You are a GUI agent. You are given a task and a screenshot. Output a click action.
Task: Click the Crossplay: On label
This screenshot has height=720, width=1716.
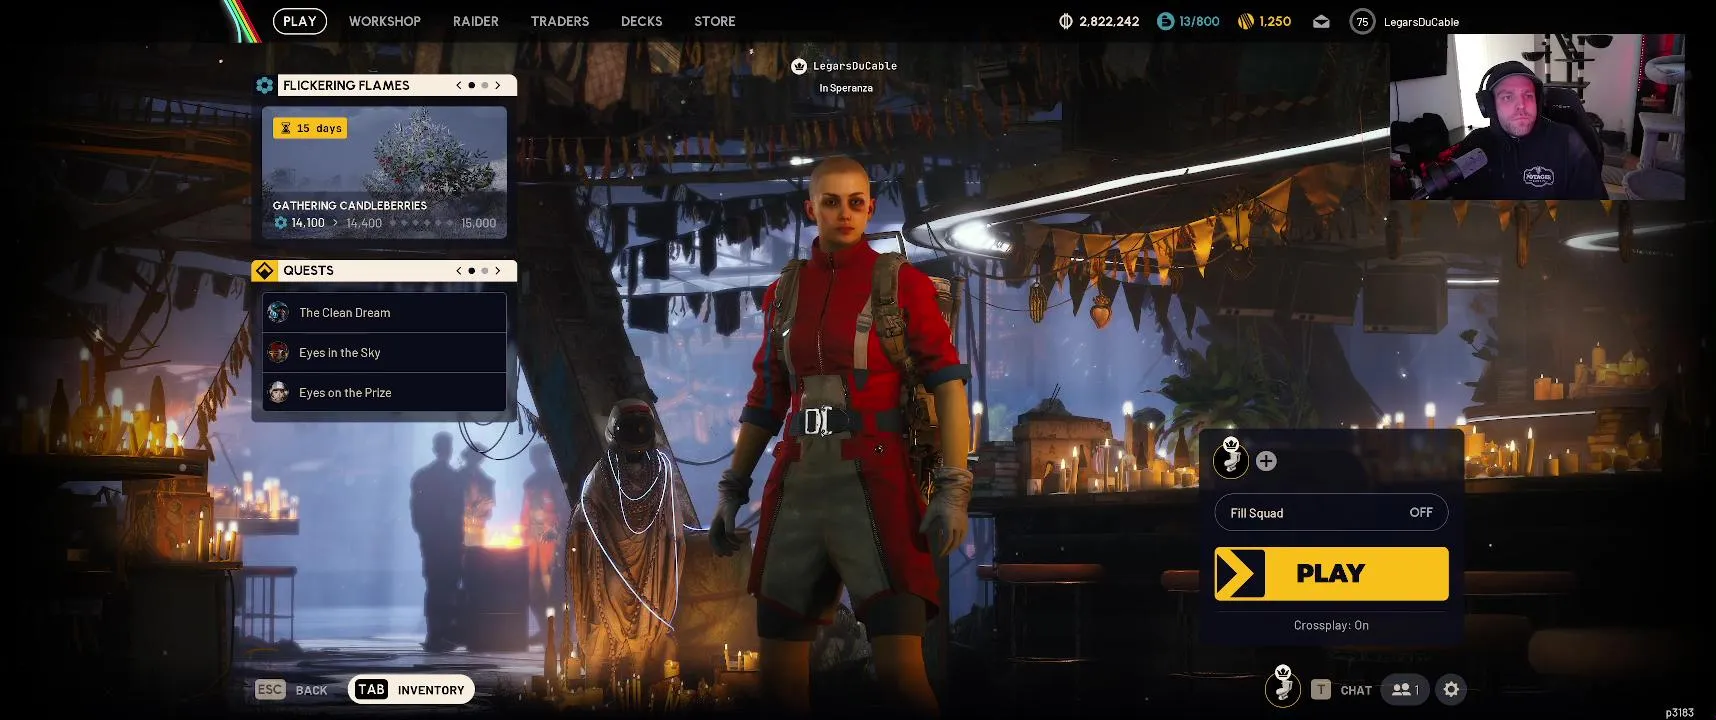(x=1331, y=625)
